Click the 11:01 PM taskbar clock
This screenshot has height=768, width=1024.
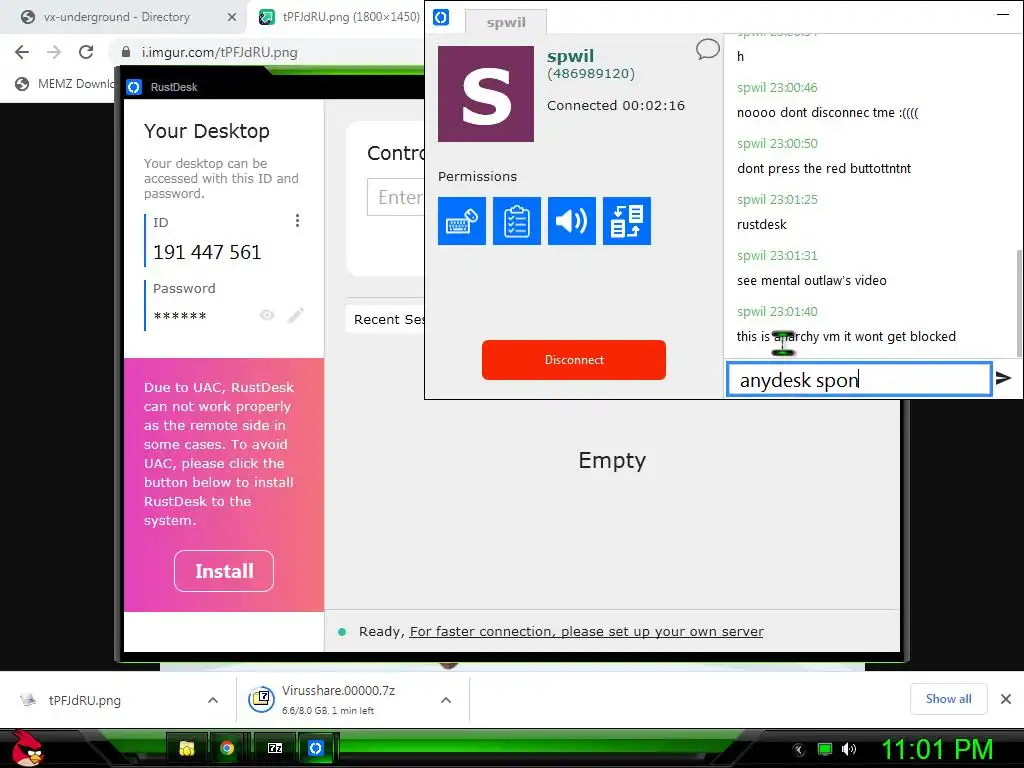[x=937, y=749]
